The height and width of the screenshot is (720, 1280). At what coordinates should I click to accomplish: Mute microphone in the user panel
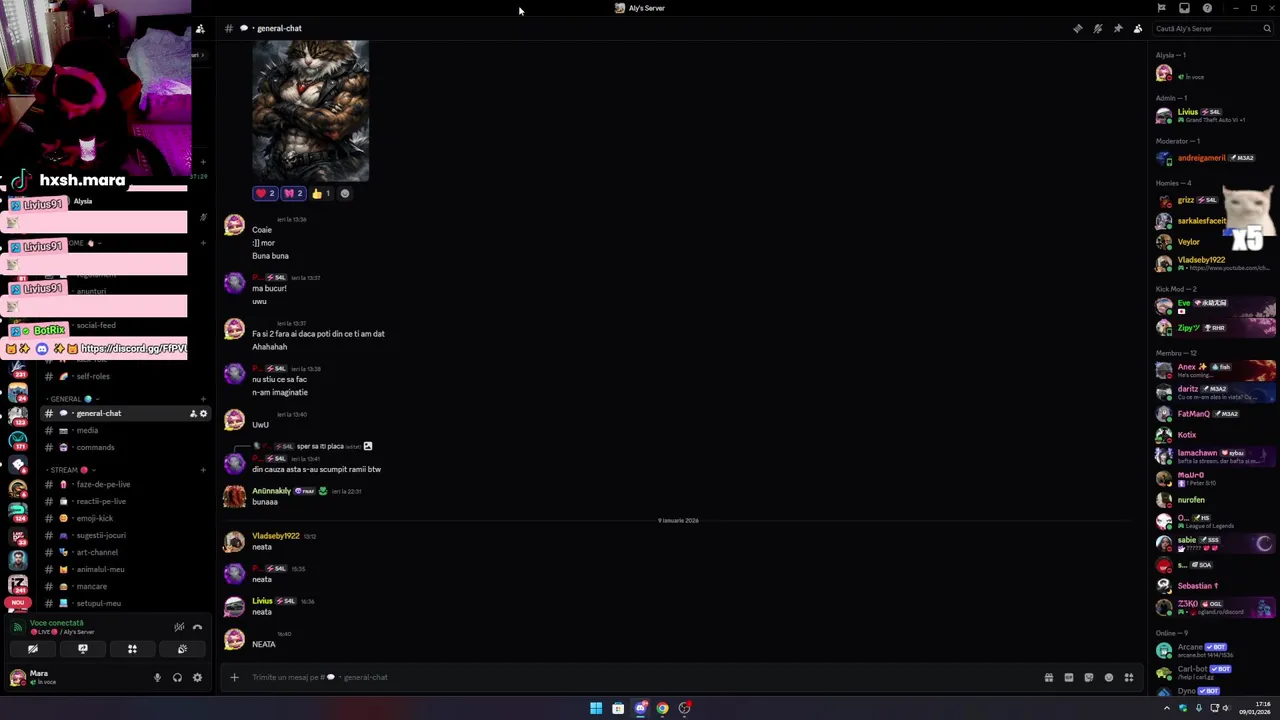pos(157,677)
